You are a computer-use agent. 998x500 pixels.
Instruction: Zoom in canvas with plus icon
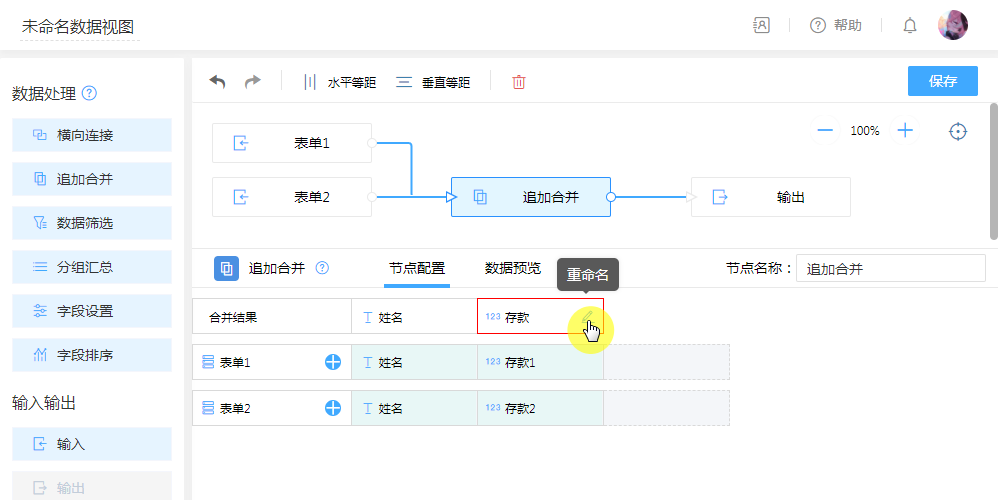pyautogui.click(x=905, y=131)
